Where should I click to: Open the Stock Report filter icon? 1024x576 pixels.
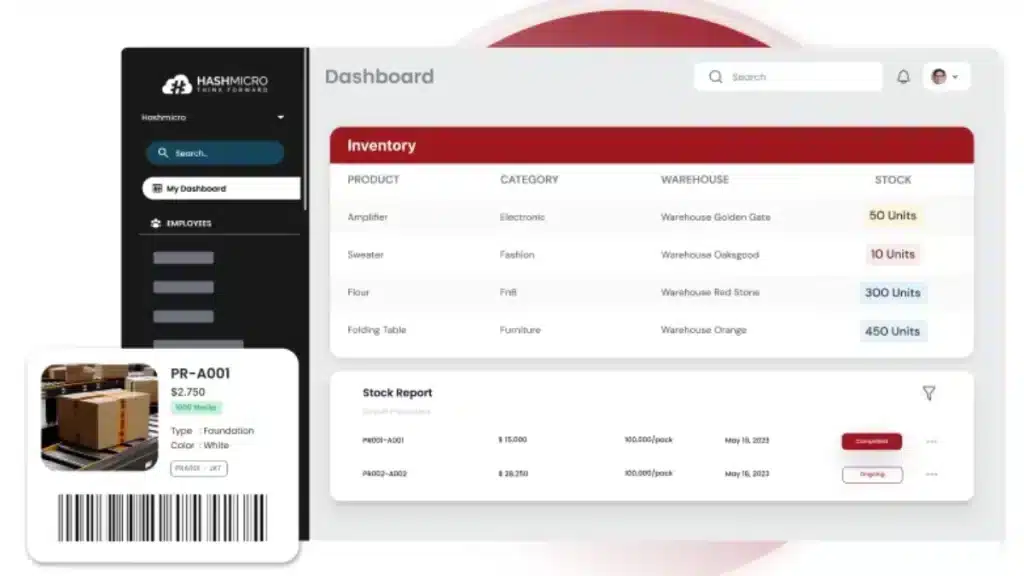click(x=930, y=394)
